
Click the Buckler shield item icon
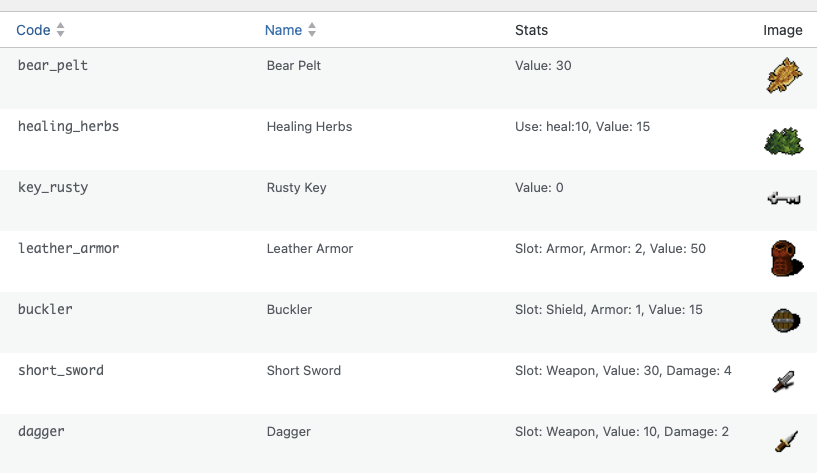click(782, 320)
